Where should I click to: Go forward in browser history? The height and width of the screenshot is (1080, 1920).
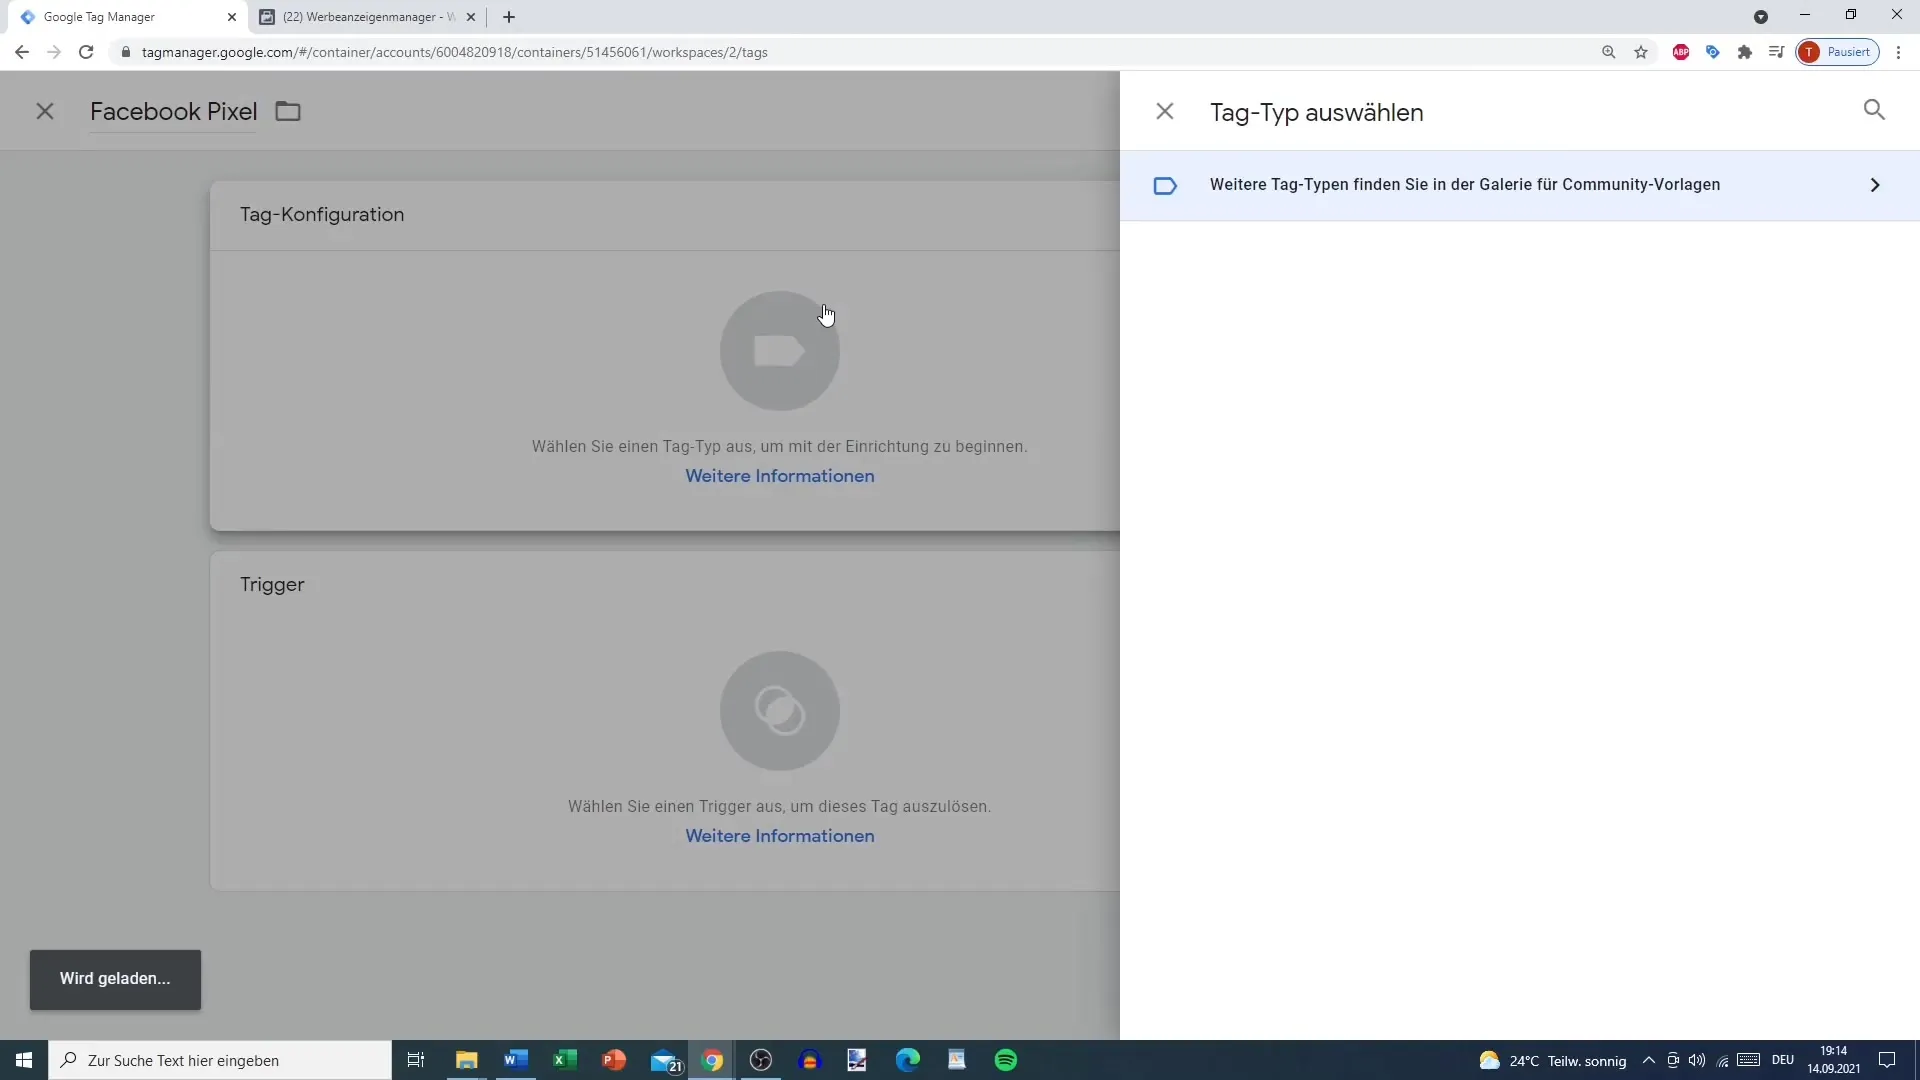(54, 52)
